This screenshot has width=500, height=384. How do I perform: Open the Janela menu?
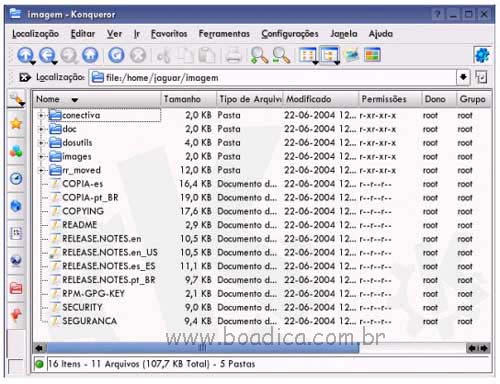344,34
